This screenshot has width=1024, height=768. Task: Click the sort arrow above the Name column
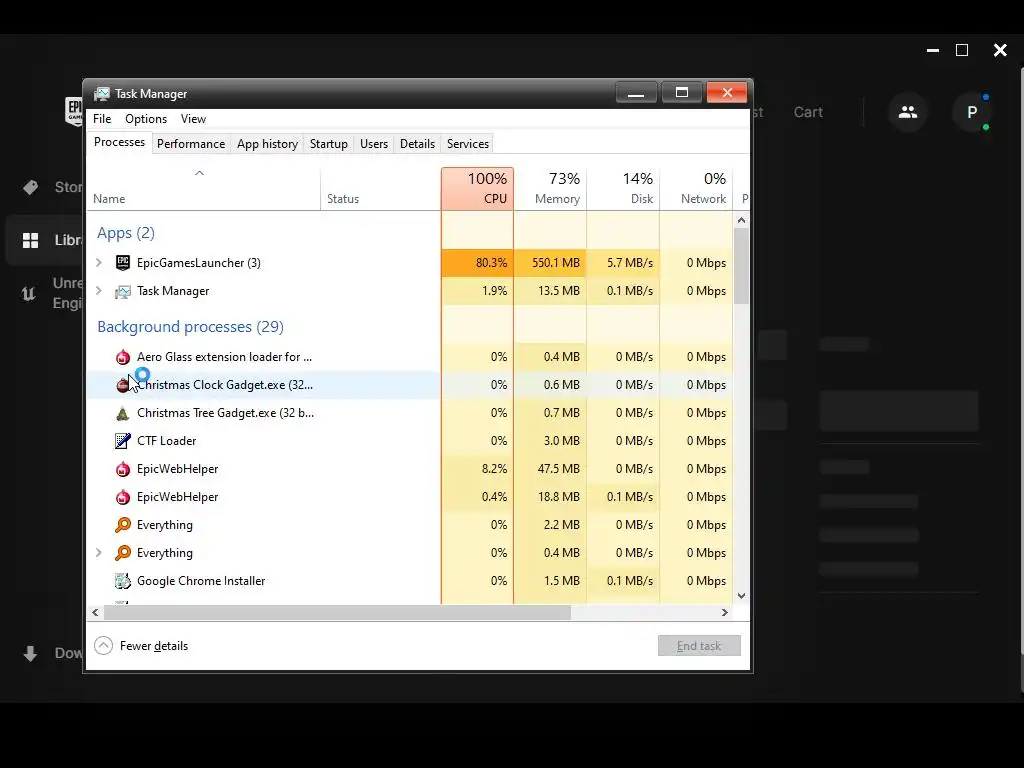tap(200, 173)
